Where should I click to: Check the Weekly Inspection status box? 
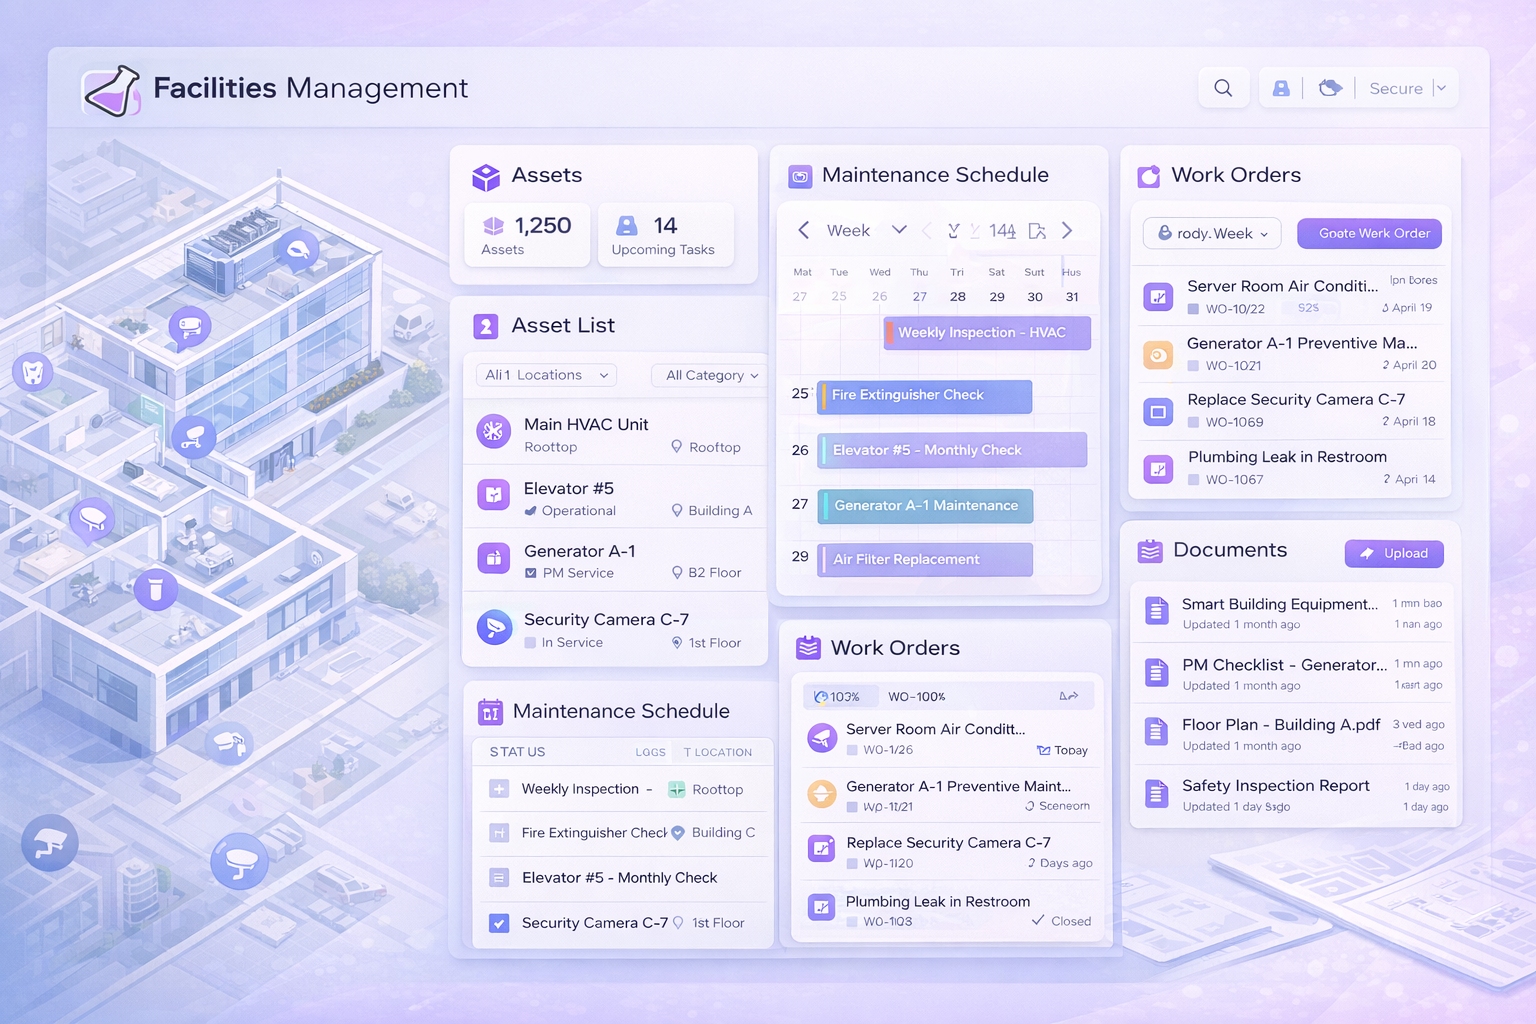click(499, 789)
